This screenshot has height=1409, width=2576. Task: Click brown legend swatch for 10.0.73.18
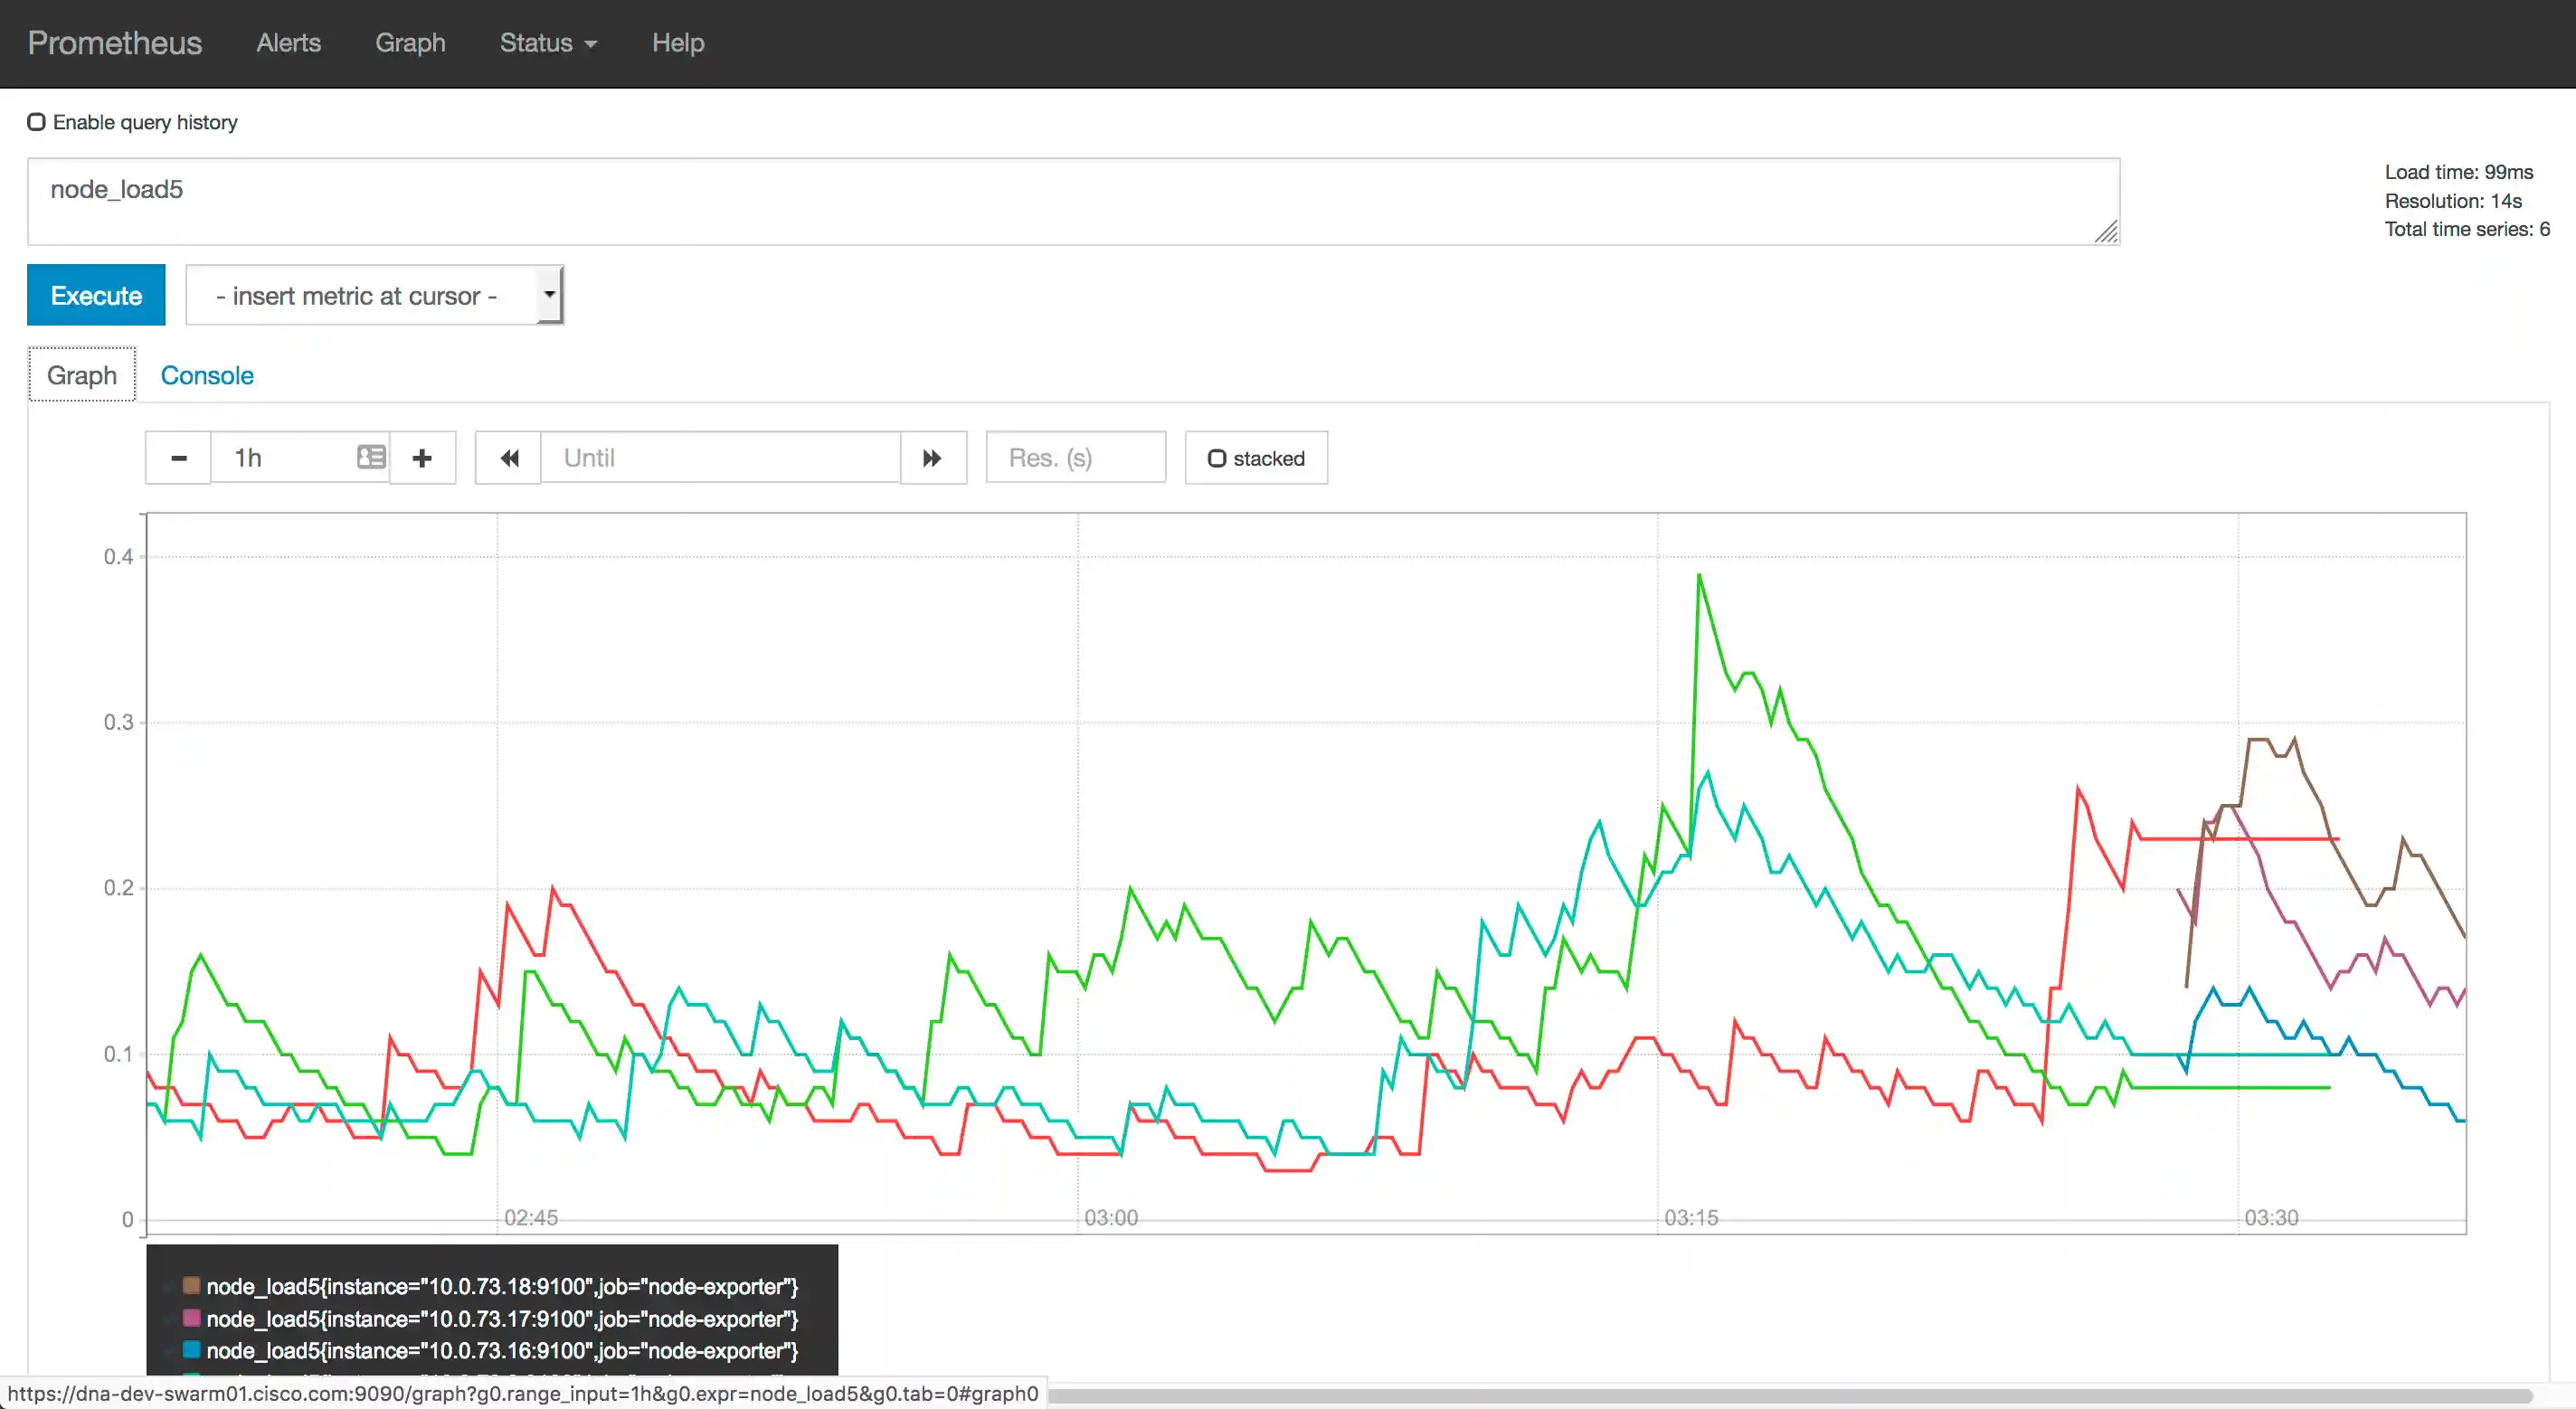coord(191,1285)
